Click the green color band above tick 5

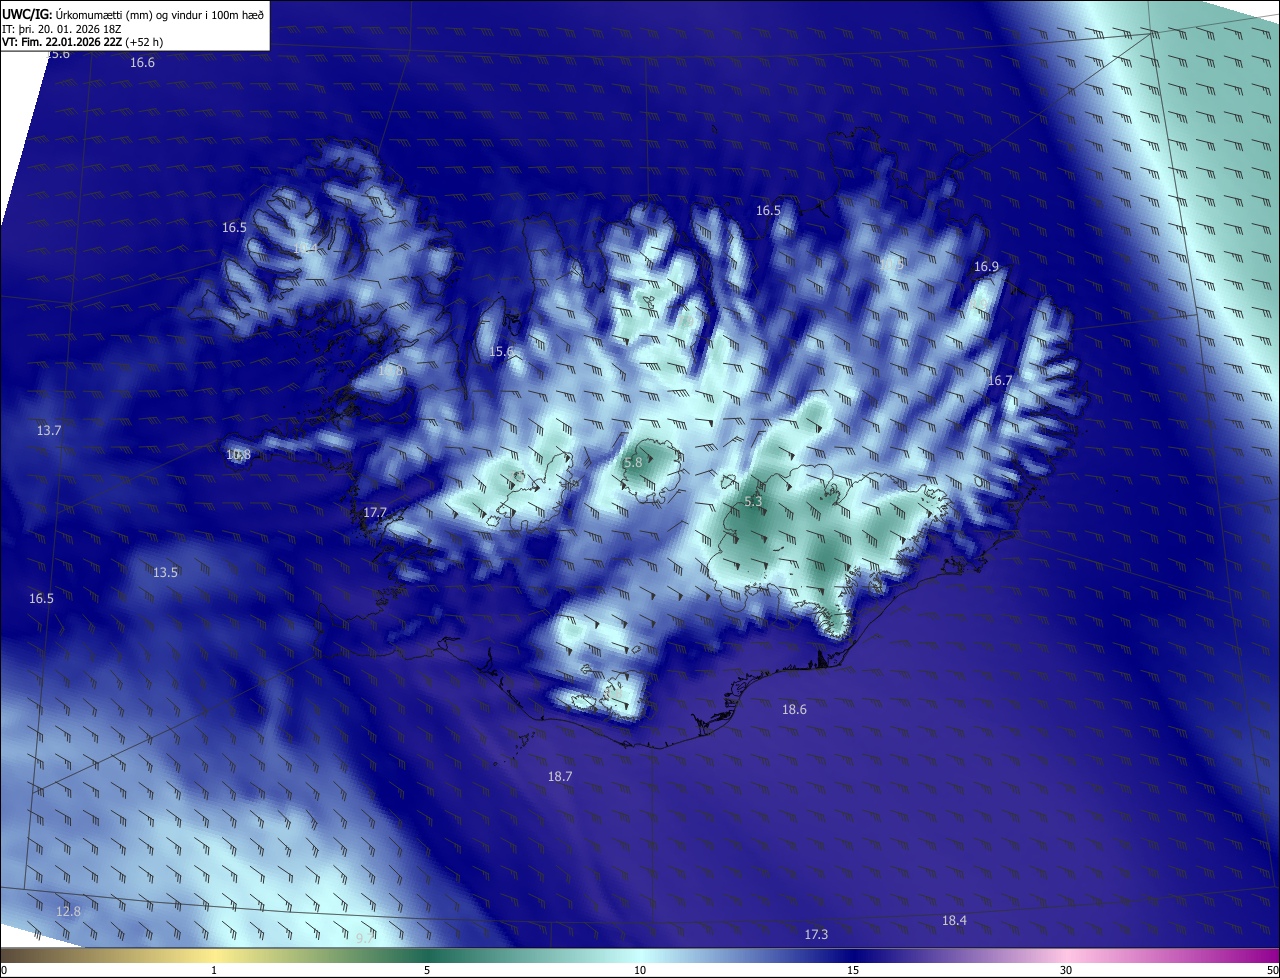[427, 956]
